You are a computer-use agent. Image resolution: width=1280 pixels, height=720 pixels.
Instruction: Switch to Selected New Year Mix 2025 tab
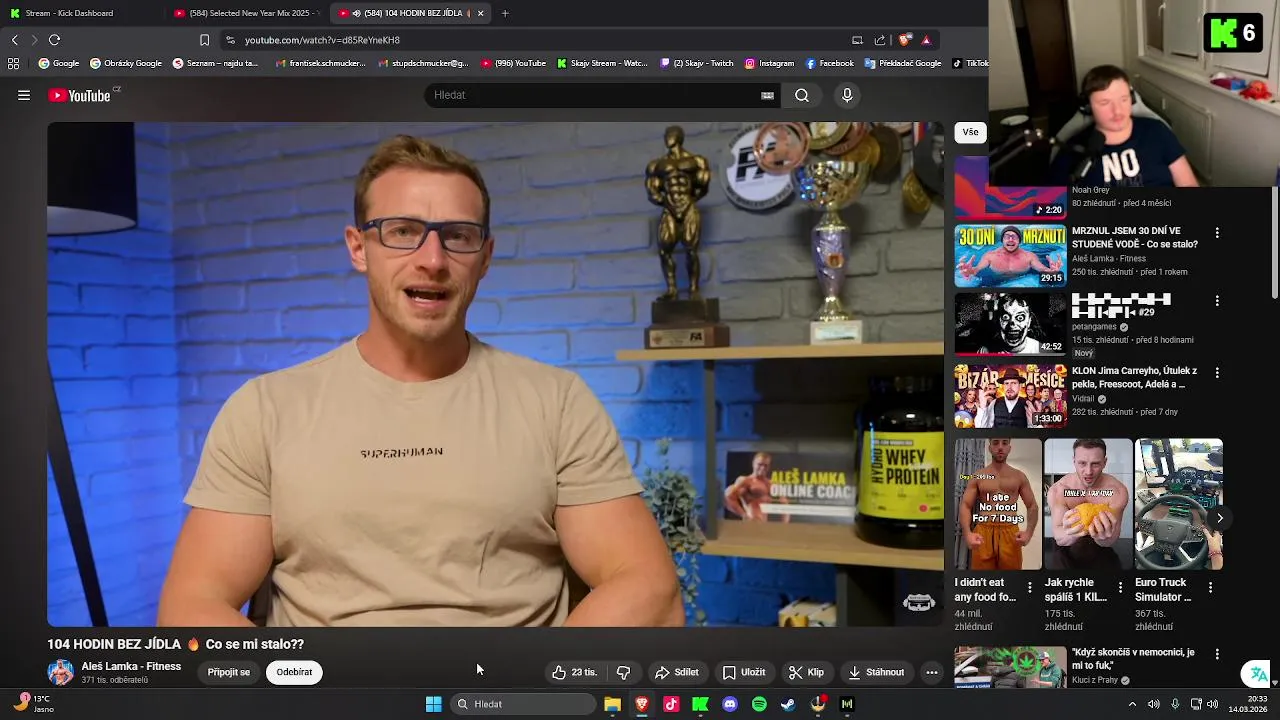click(x=245, y=13)
